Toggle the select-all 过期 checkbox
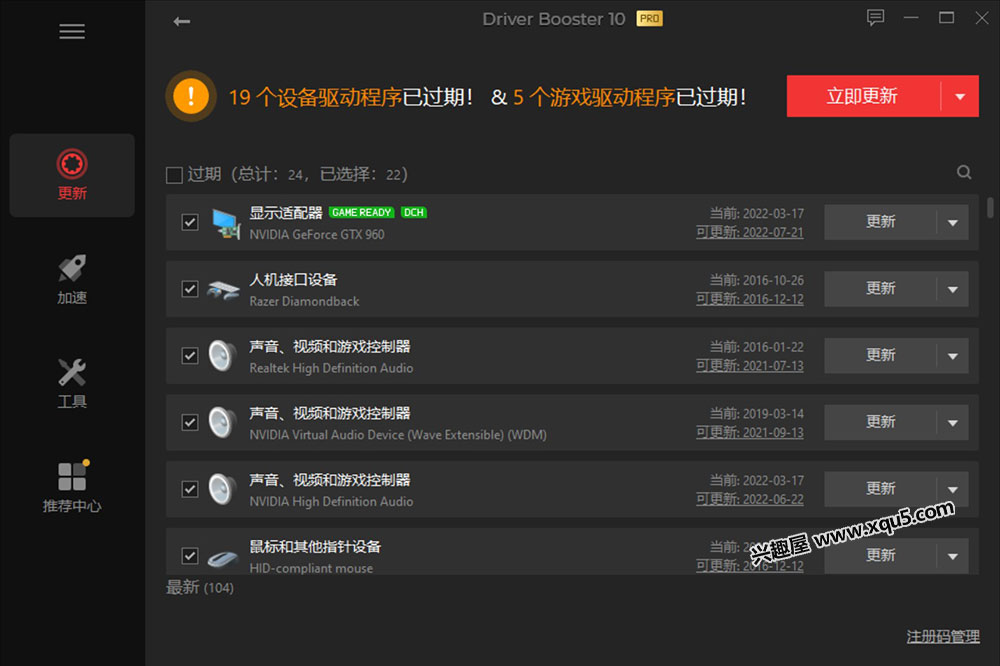1000x666 pixels. point(174,175)
